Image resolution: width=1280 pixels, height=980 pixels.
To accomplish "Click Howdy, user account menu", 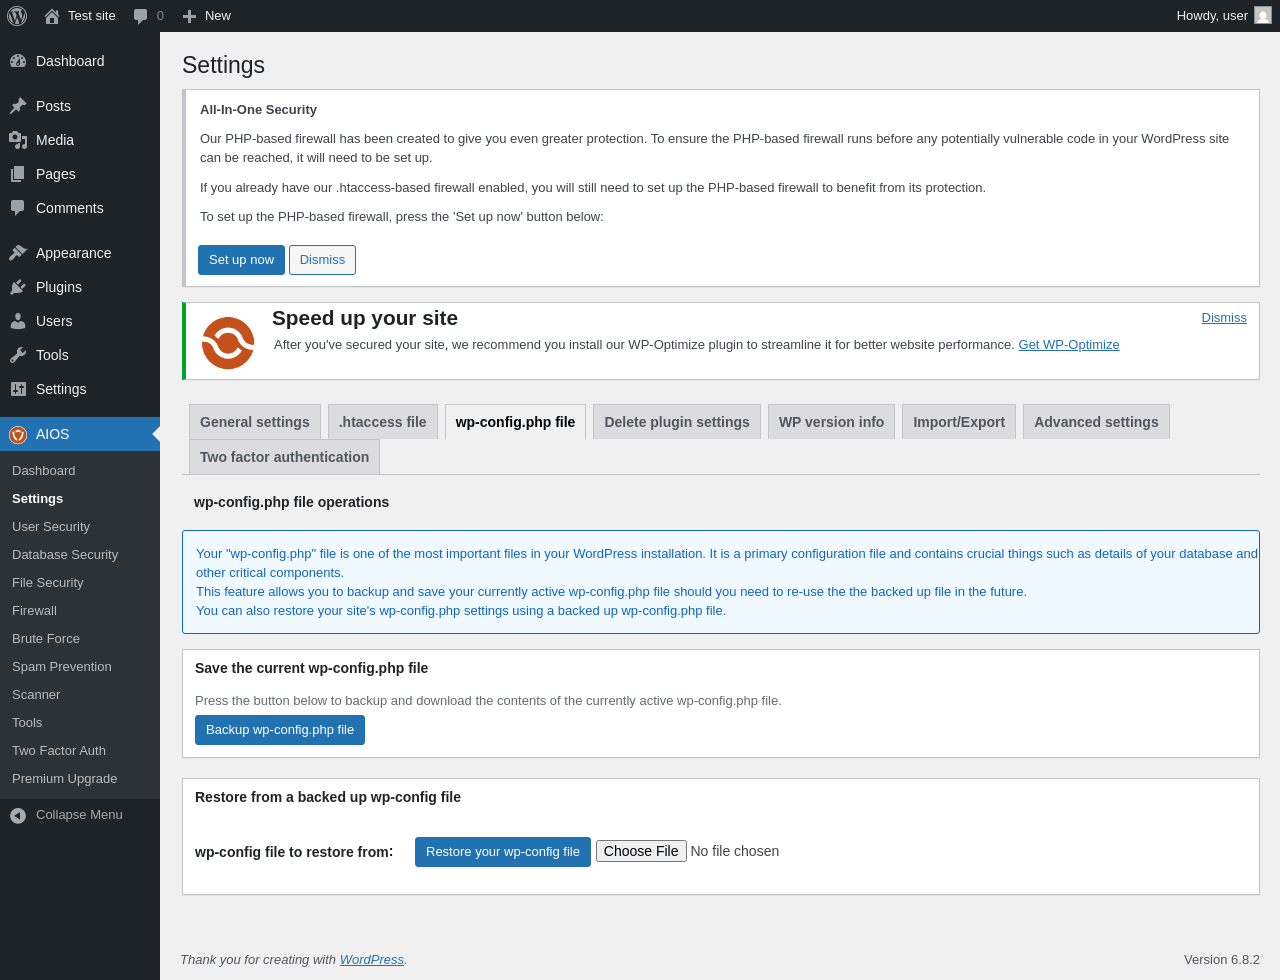I will tap(1224, 16).
